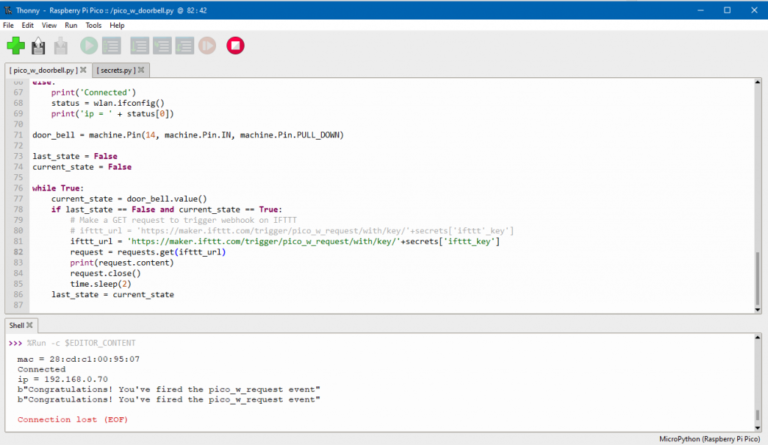
Task: Open the File menu
Action: (8, 25)
